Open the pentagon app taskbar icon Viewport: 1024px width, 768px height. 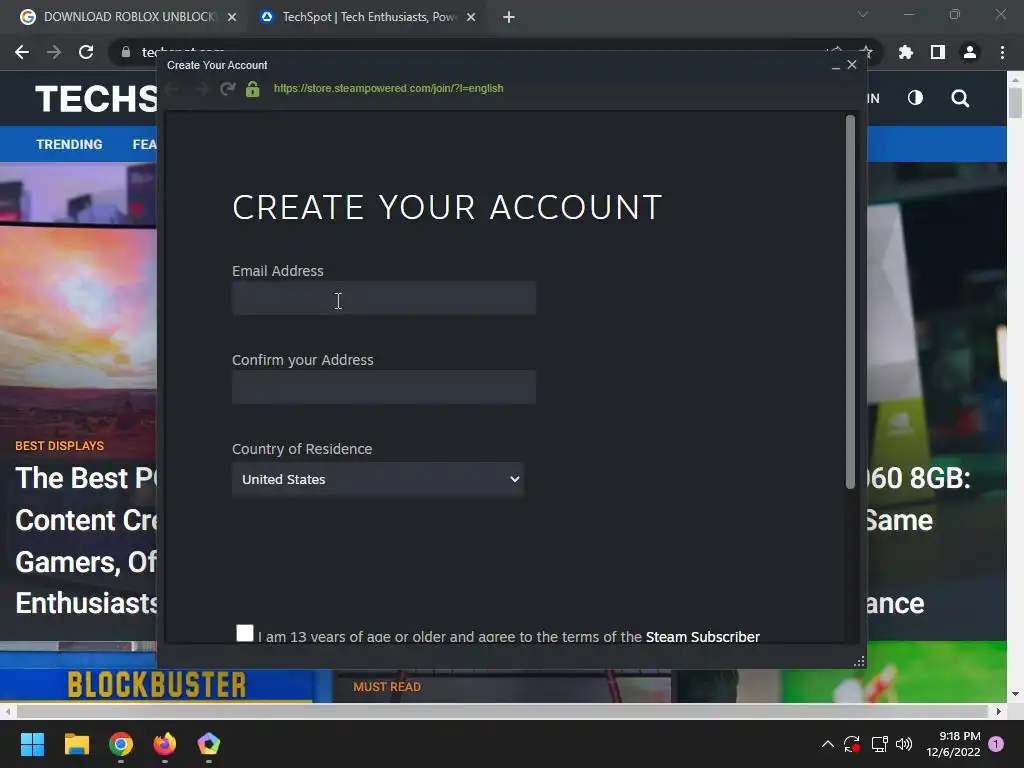pos(208,744)
